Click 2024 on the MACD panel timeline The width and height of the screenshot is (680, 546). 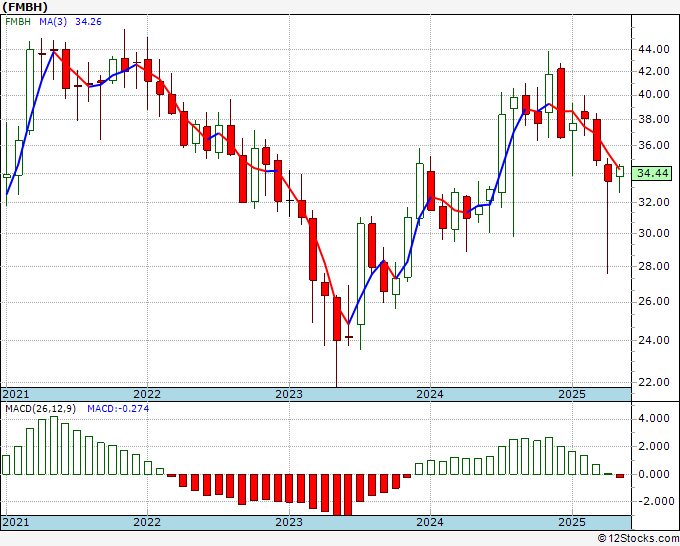pos(430,522)
